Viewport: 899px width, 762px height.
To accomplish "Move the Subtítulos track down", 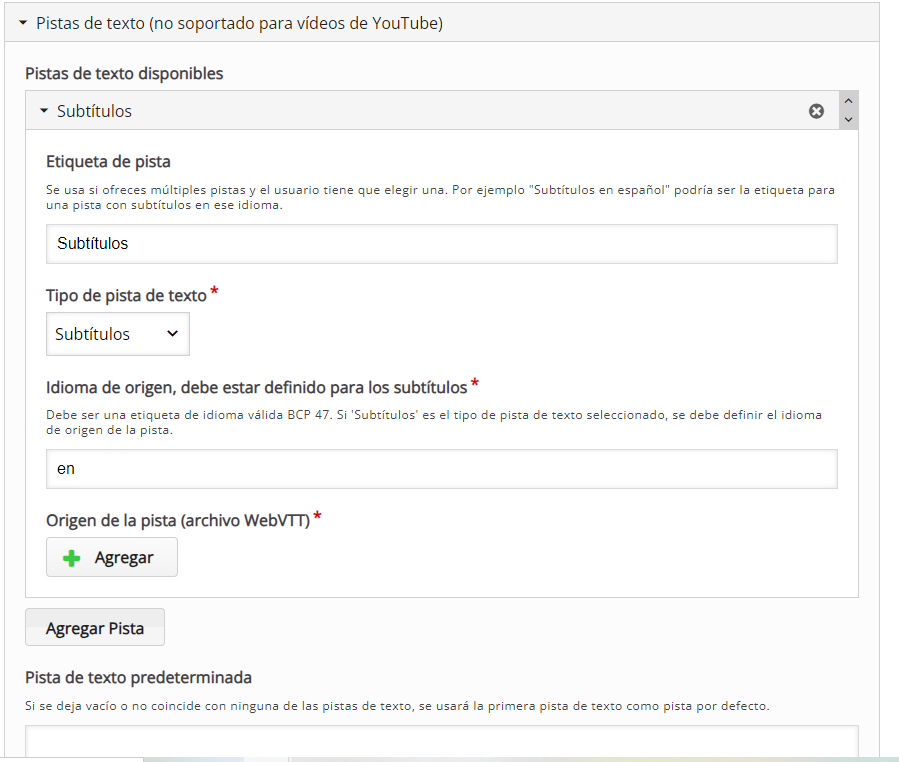I will [849, 119].
